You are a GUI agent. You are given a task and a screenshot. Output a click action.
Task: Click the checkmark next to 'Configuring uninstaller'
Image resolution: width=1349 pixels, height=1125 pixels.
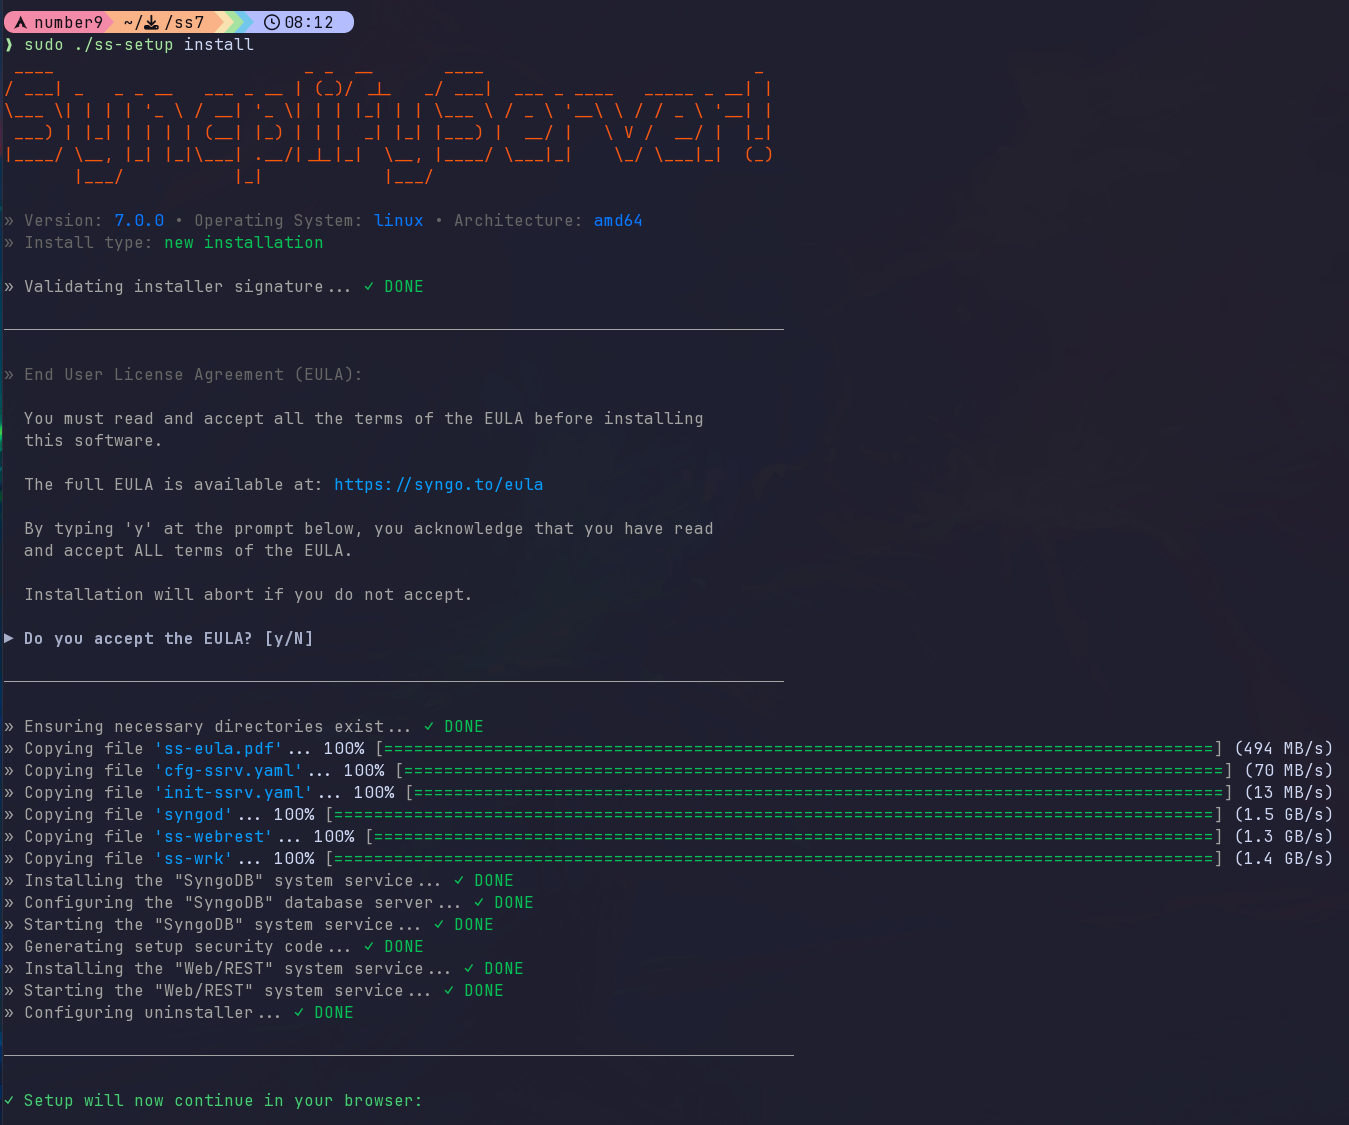point(298,1012)
